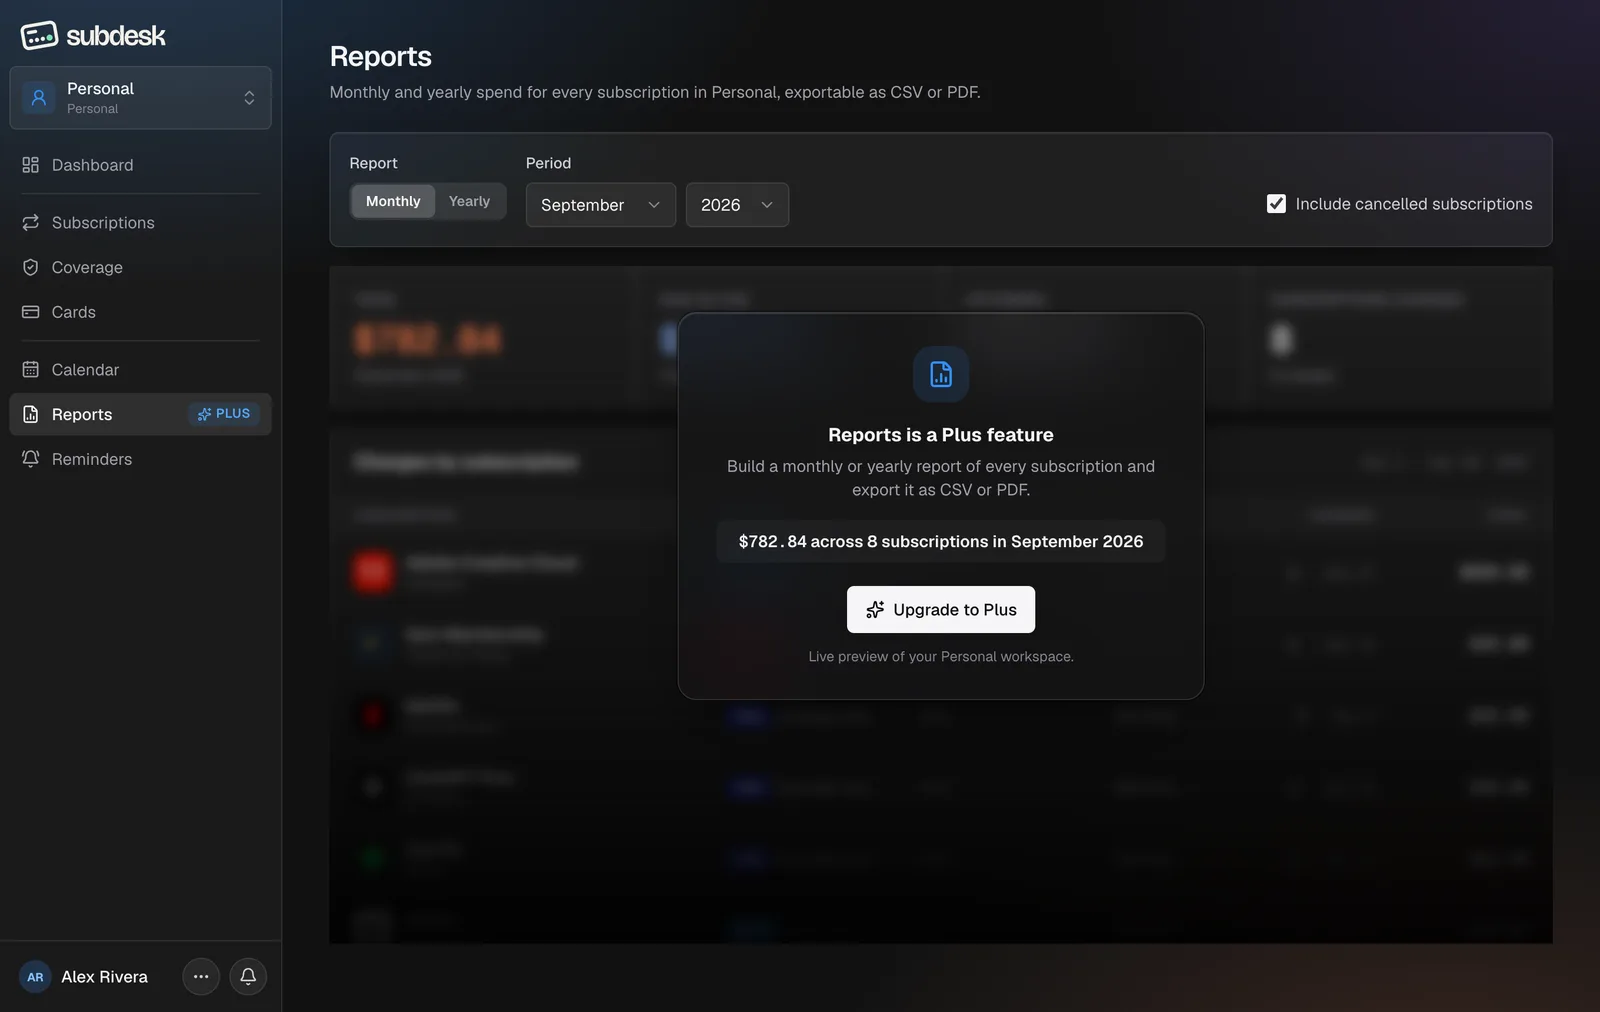Click the Cards credit-card icon
The height and width of the screenshot is (1012, 1600).
(31, 312)
